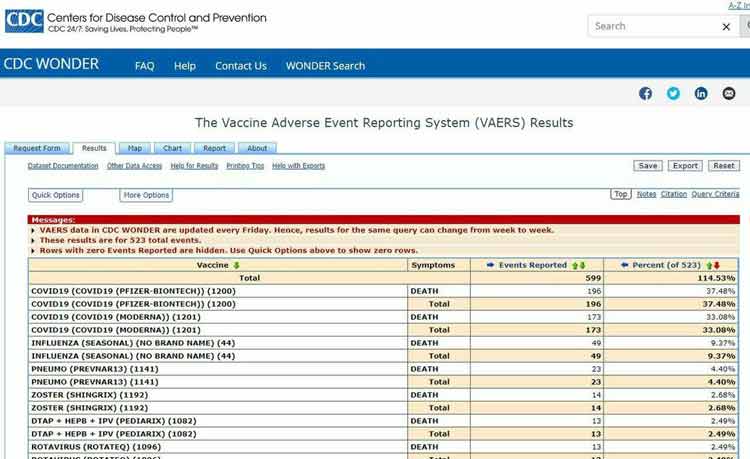This screenshot has width=750, height=459.
Task: Select ROTAVIRUS (ROTATEQ) DEATH row vaccine cell
Action: click(x=218, y=447)
